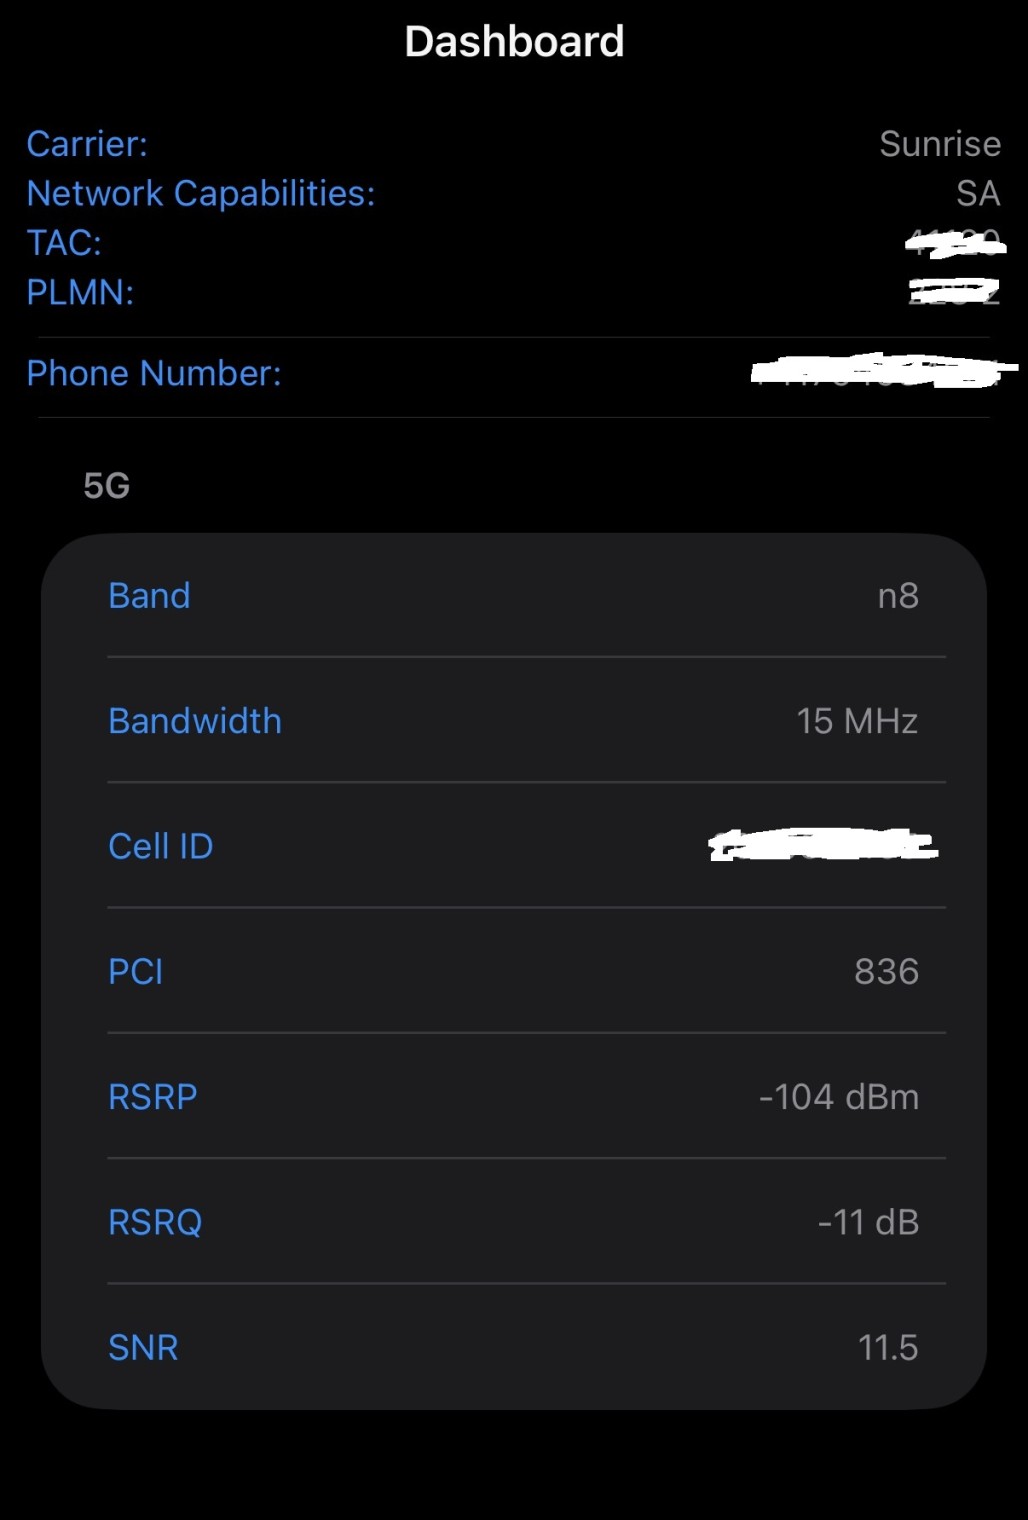Tap the -104 dBm RSRP value
The width and height of the screenshot is (1028, 1520).
tap(838, 1097)
